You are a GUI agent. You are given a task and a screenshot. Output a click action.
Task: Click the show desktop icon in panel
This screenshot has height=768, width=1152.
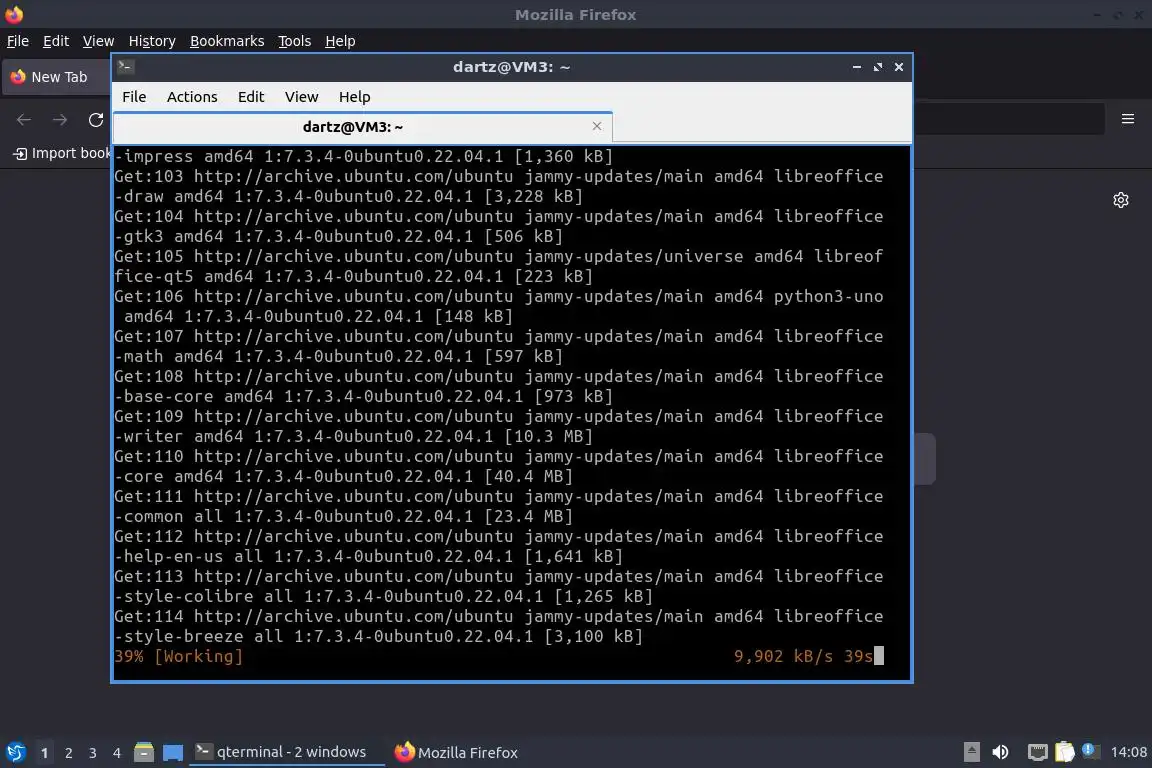point(173,752)
